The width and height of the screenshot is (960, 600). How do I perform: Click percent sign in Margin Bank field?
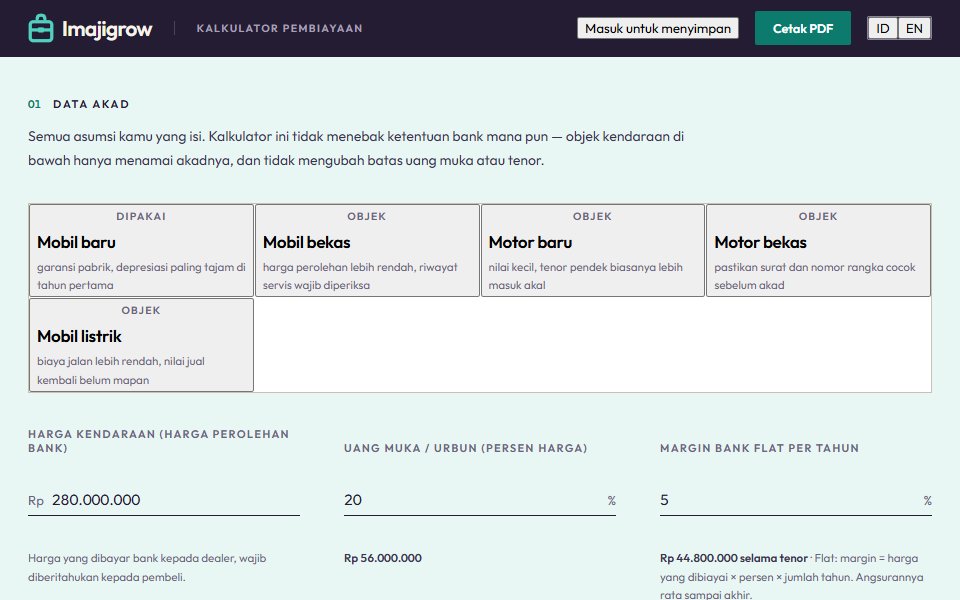point(928,501)
